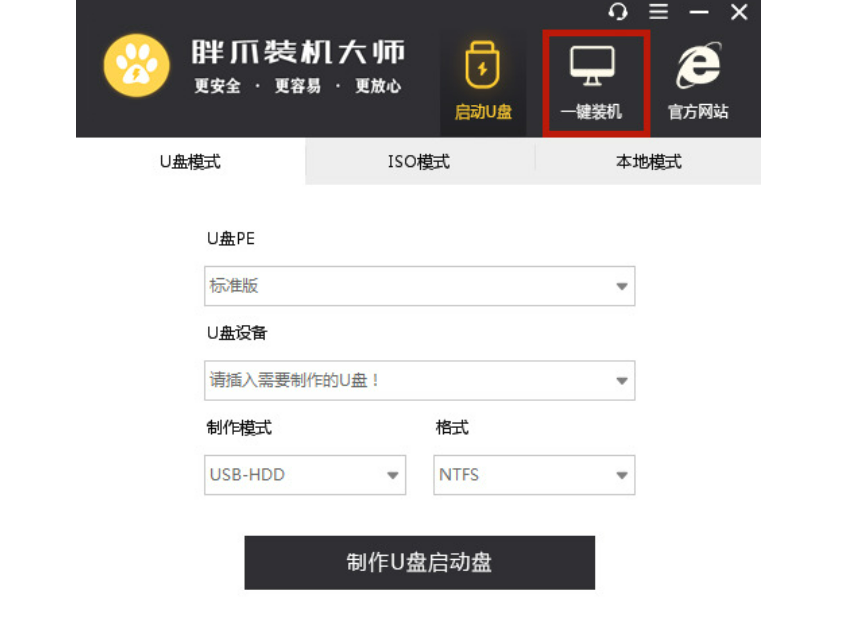This screenshot has width=843, height=619.
Task: Click the yellow paw logo icon
Action: [137, 66]
